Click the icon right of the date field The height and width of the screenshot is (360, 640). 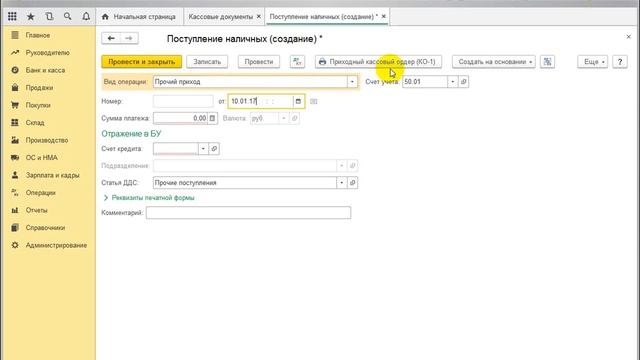313,101
